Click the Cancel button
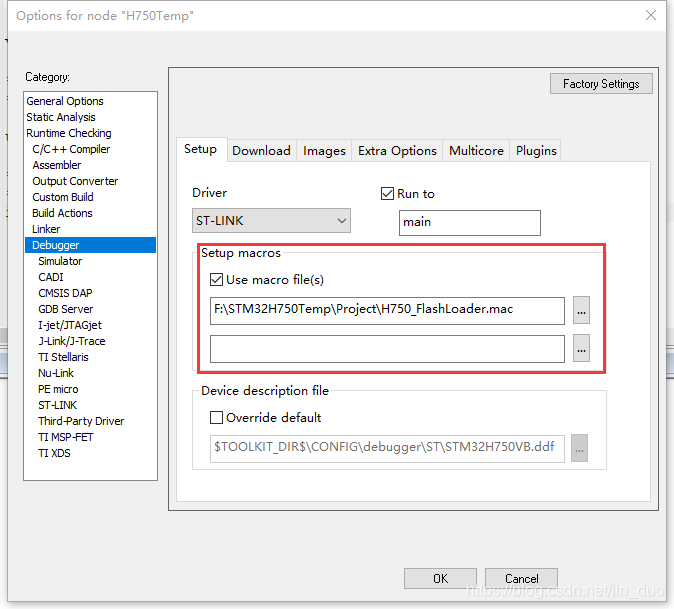 (521, 578)
